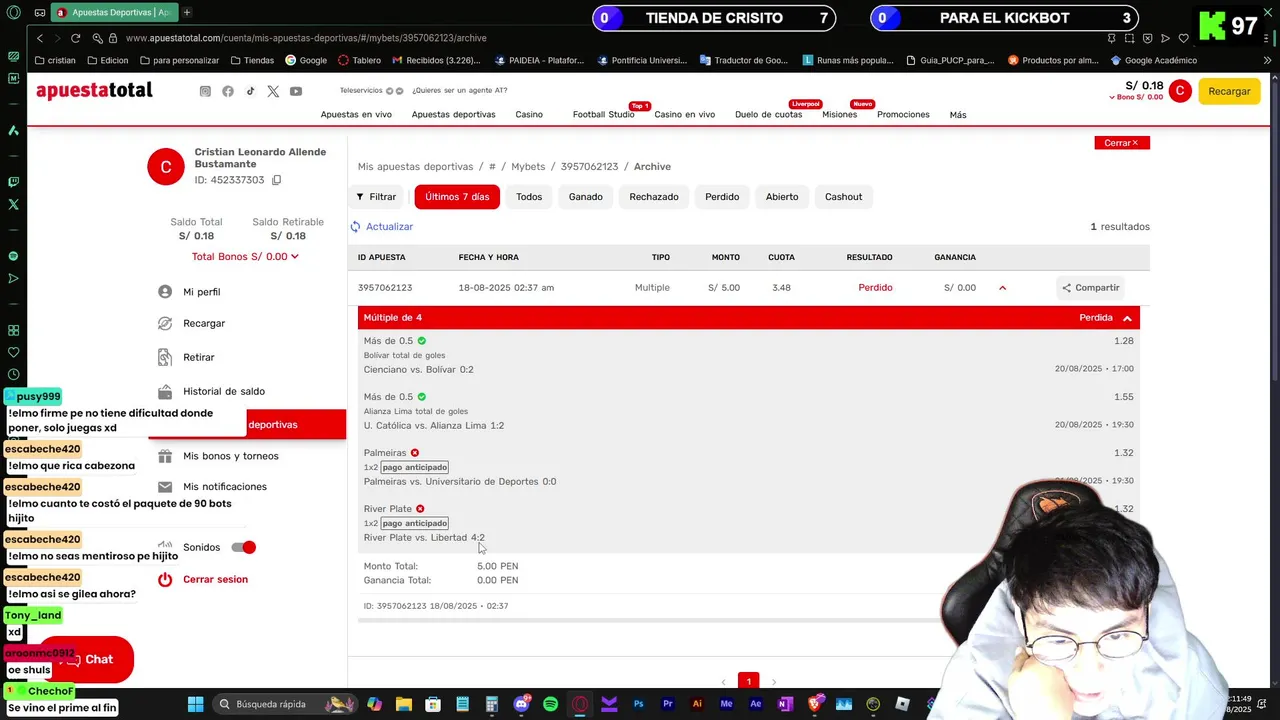The image size is (1280, 720).
Task: Open Spotify from the taskbar
Action: tap(550, 704)
